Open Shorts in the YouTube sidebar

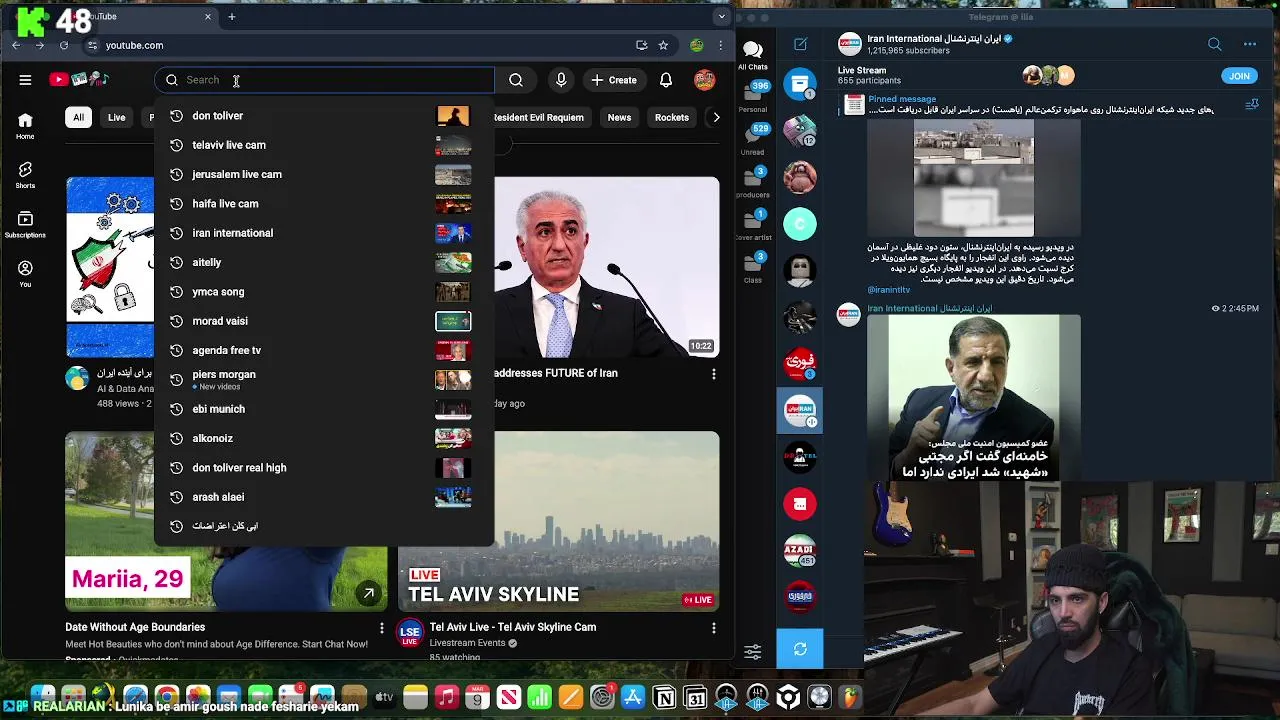click(25, 175)
